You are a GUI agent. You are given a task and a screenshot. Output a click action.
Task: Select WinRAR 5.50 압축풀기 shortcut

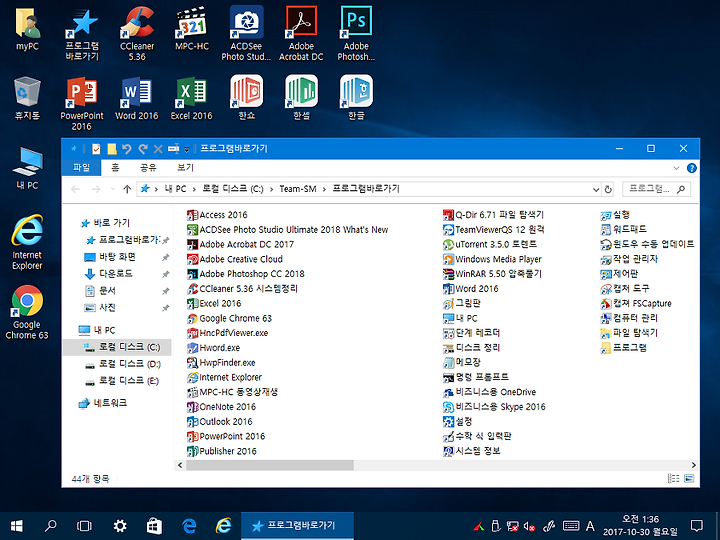click(492, 274)
